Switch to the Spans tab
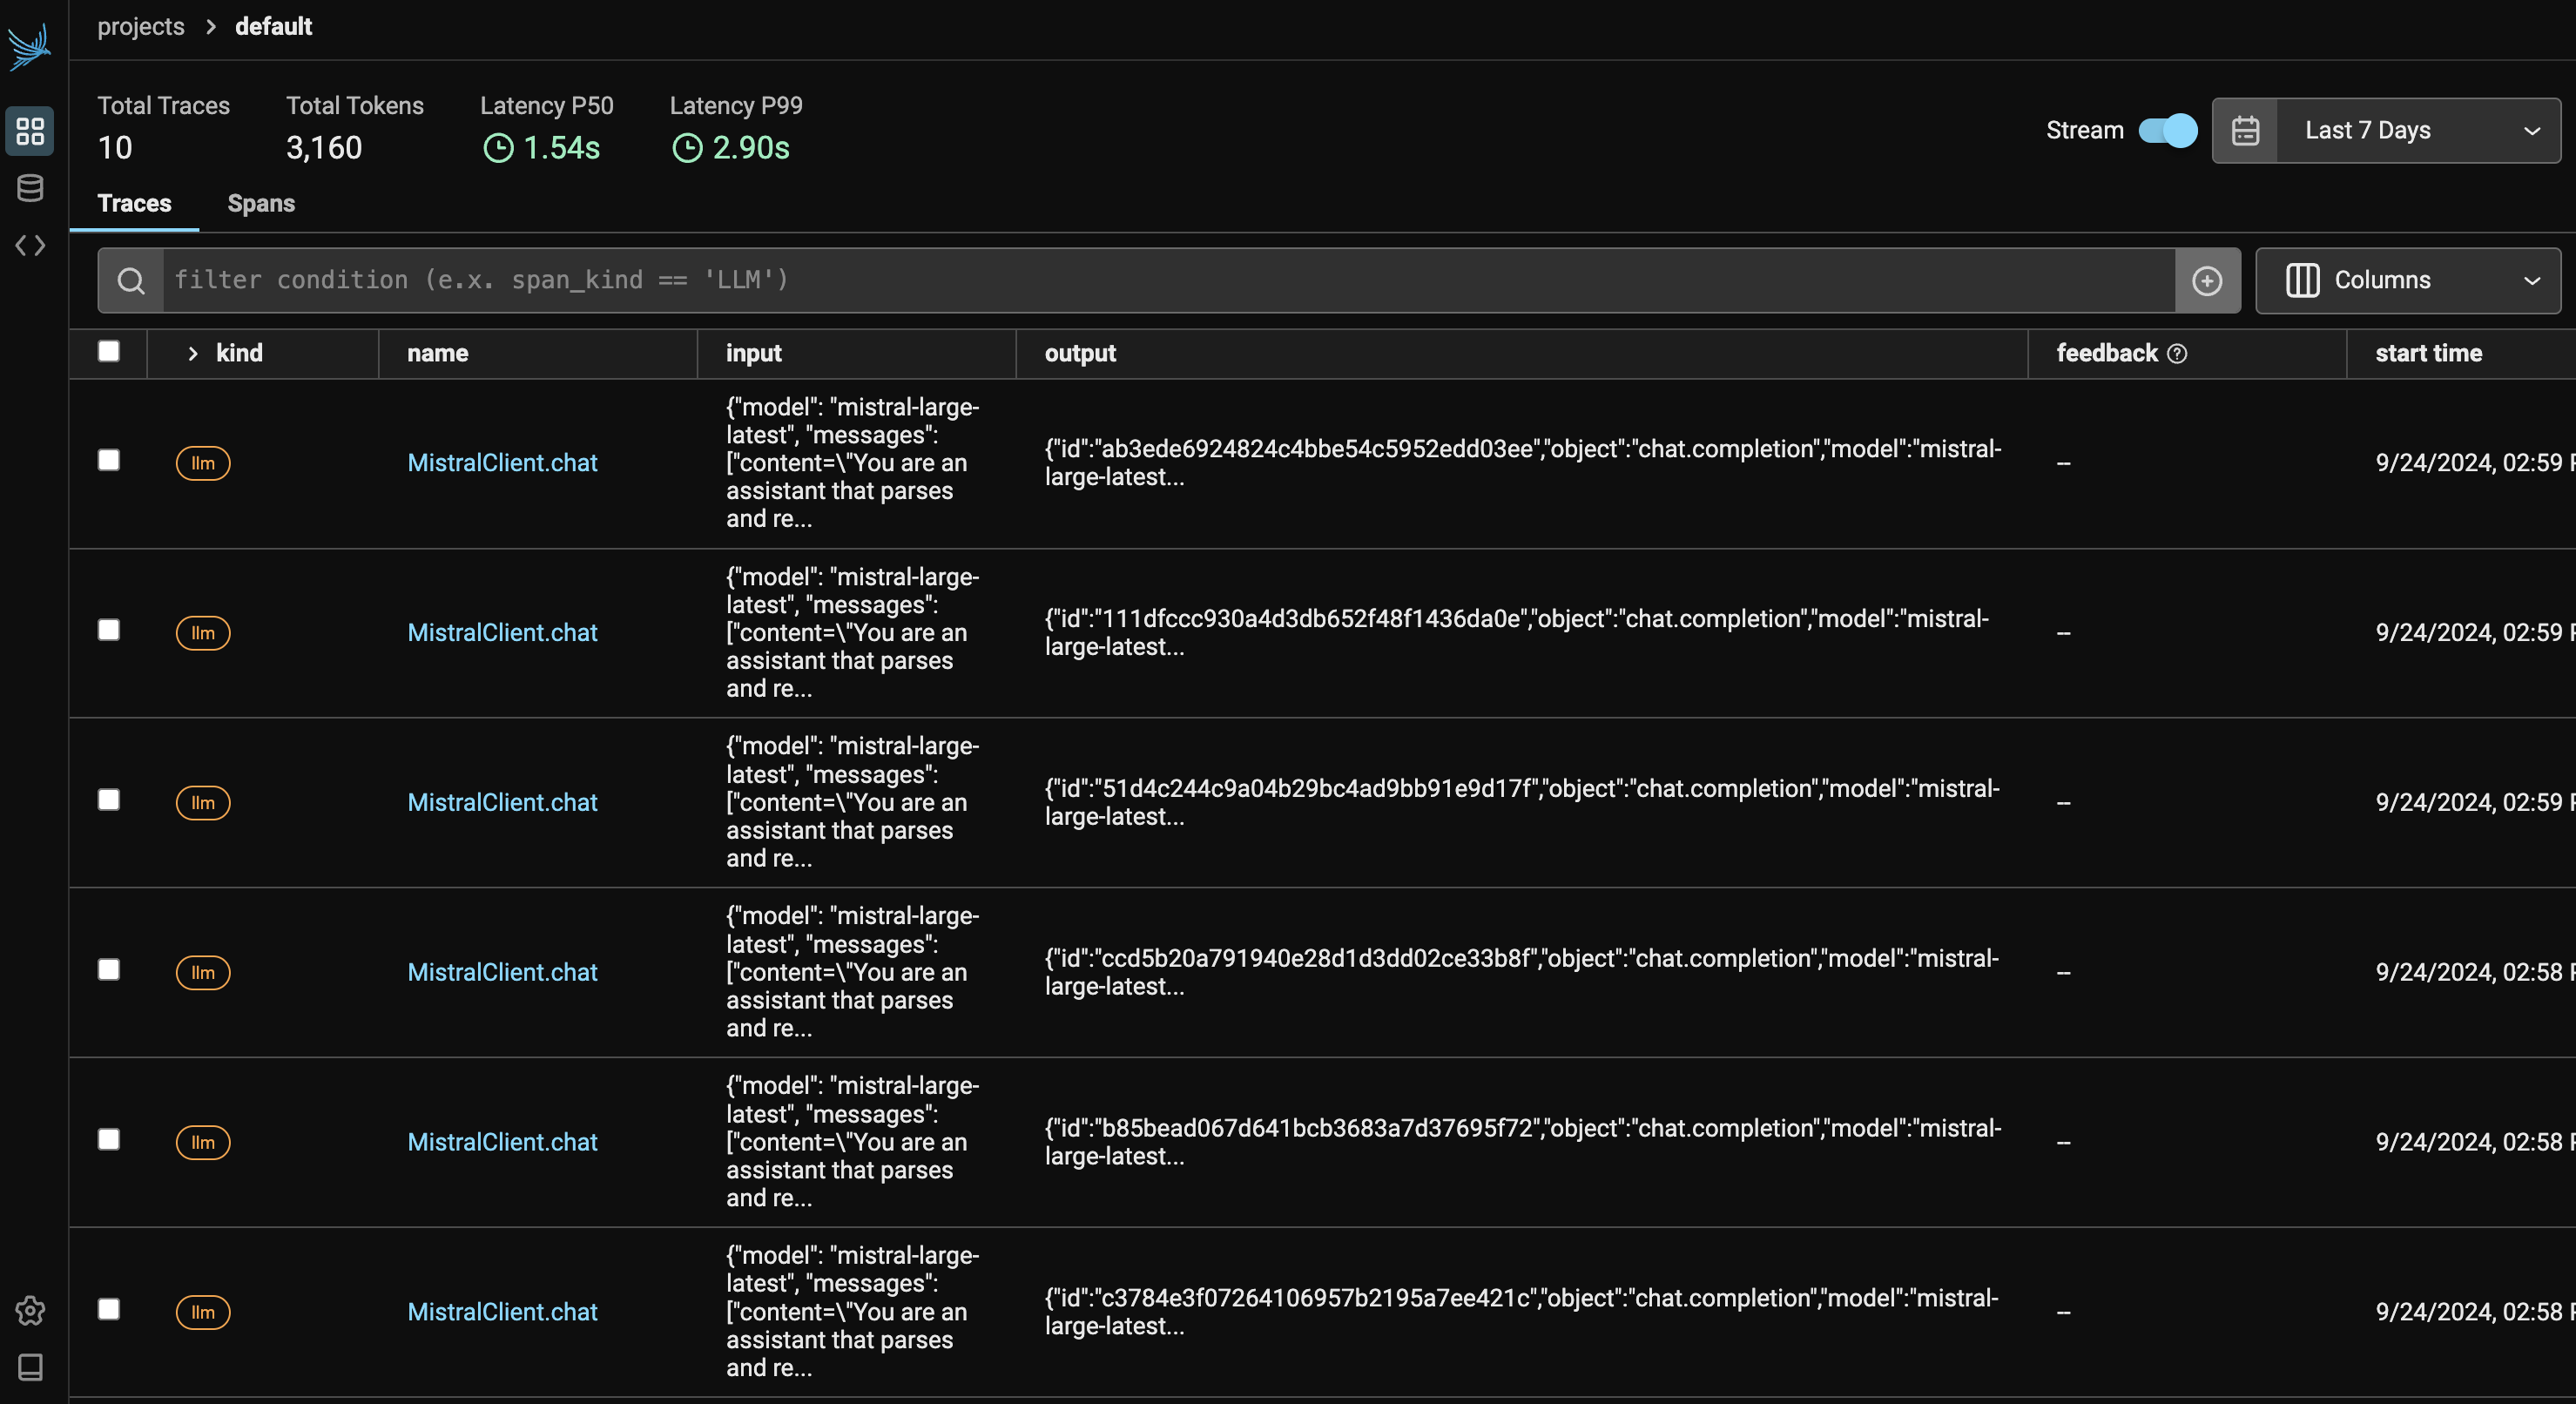2576x1404 pixels. click(261, 203)
